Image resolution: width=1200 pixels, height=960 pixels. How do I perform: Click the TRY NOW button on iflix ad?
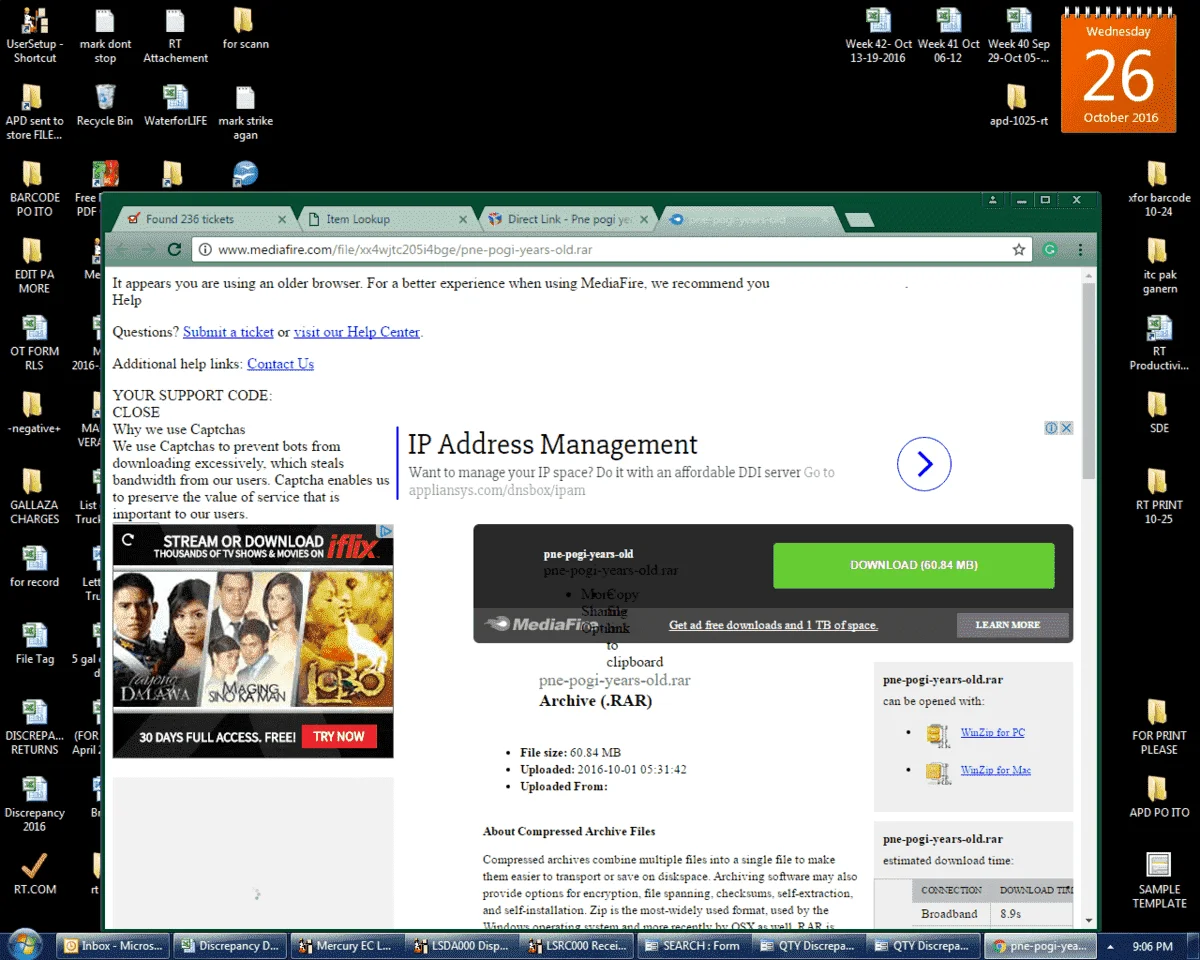339,736
